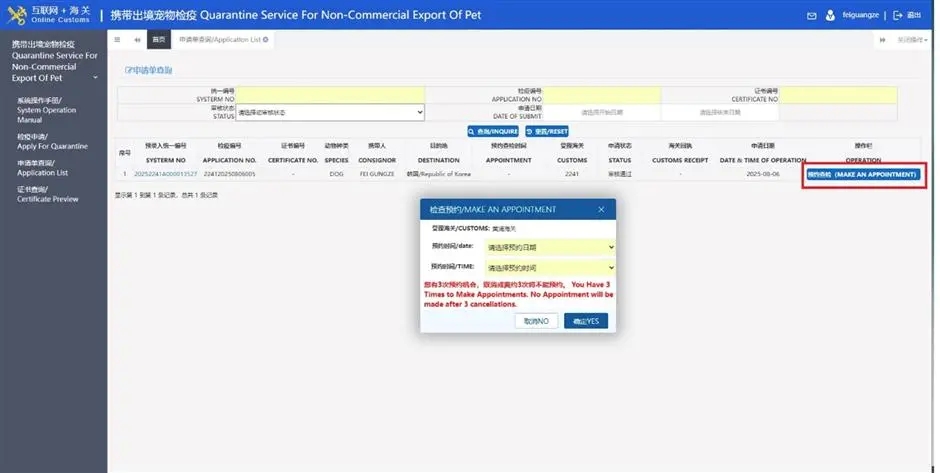940x473 pixels.
Task: Close the Make an Appointment dialog
Action: [x=601, y=210]
